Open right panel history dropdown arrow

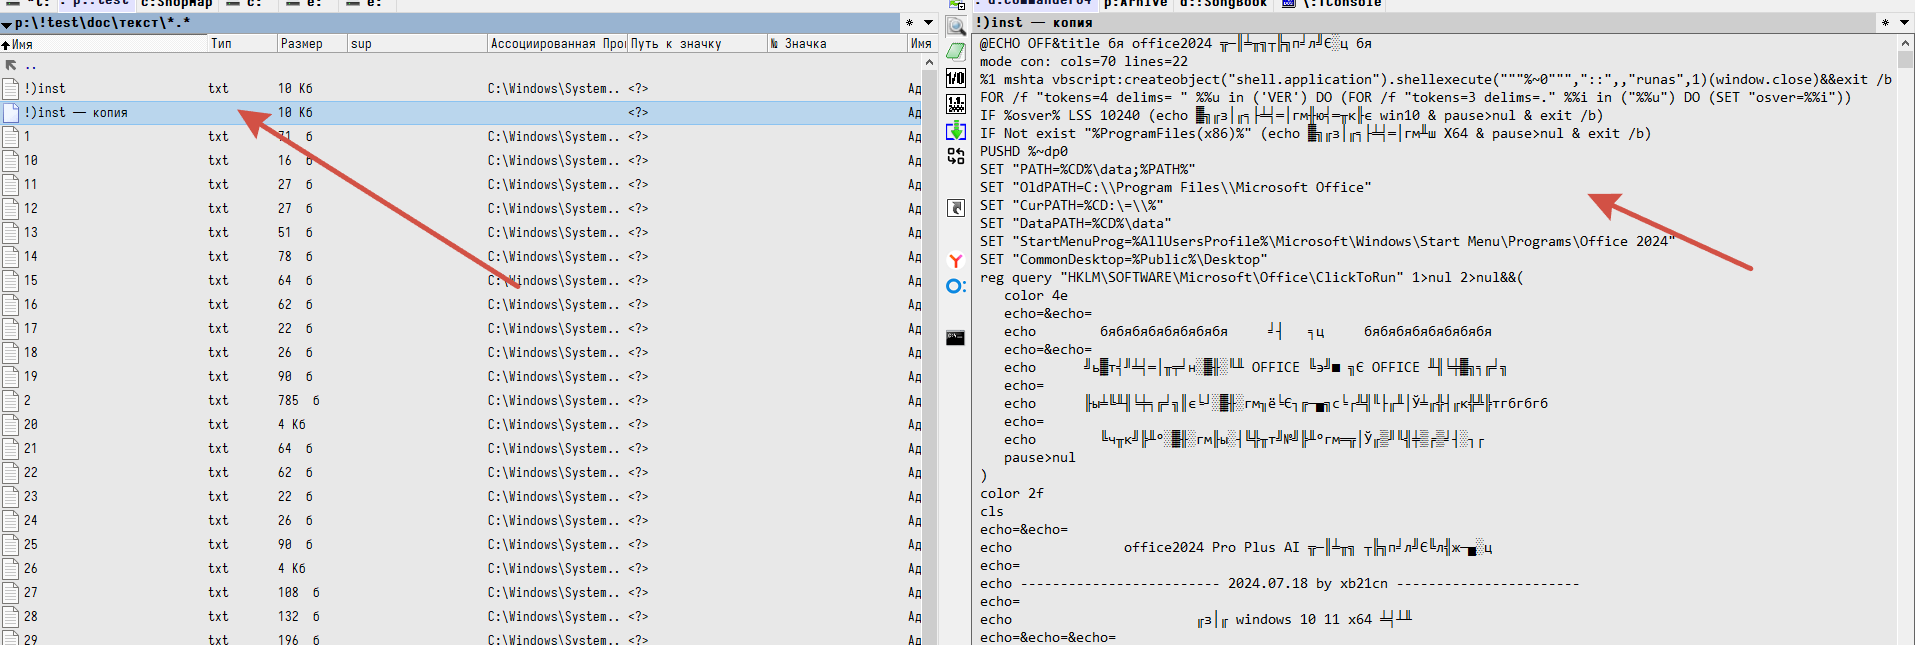pyautogui.click(x=1903, y=22)
